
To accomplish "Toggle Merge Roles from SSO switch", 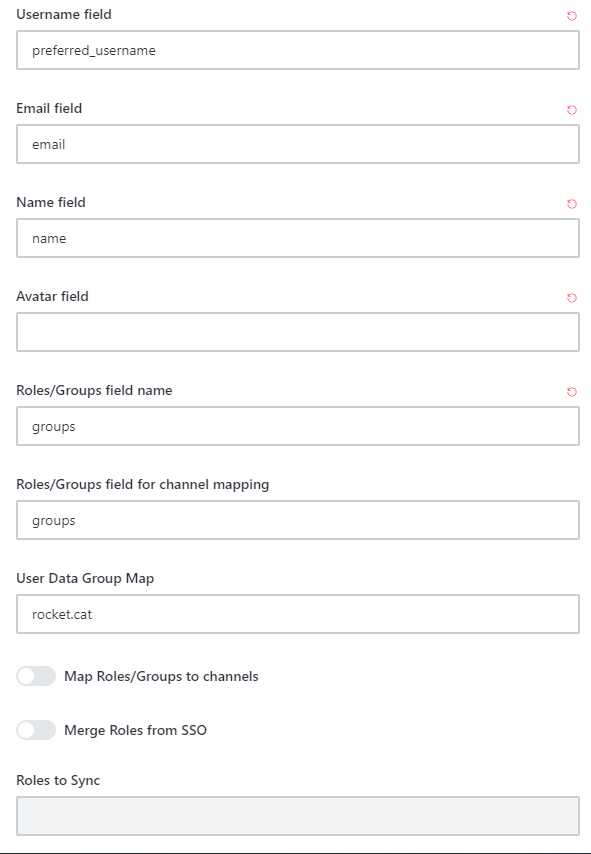I will [36, 730].
